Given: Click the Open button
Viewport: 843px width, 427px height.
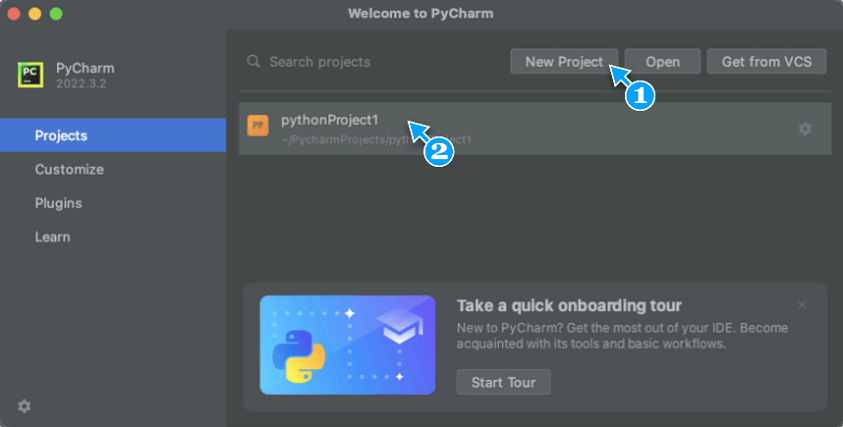Looking at the screenshot, I should (662, 62).
